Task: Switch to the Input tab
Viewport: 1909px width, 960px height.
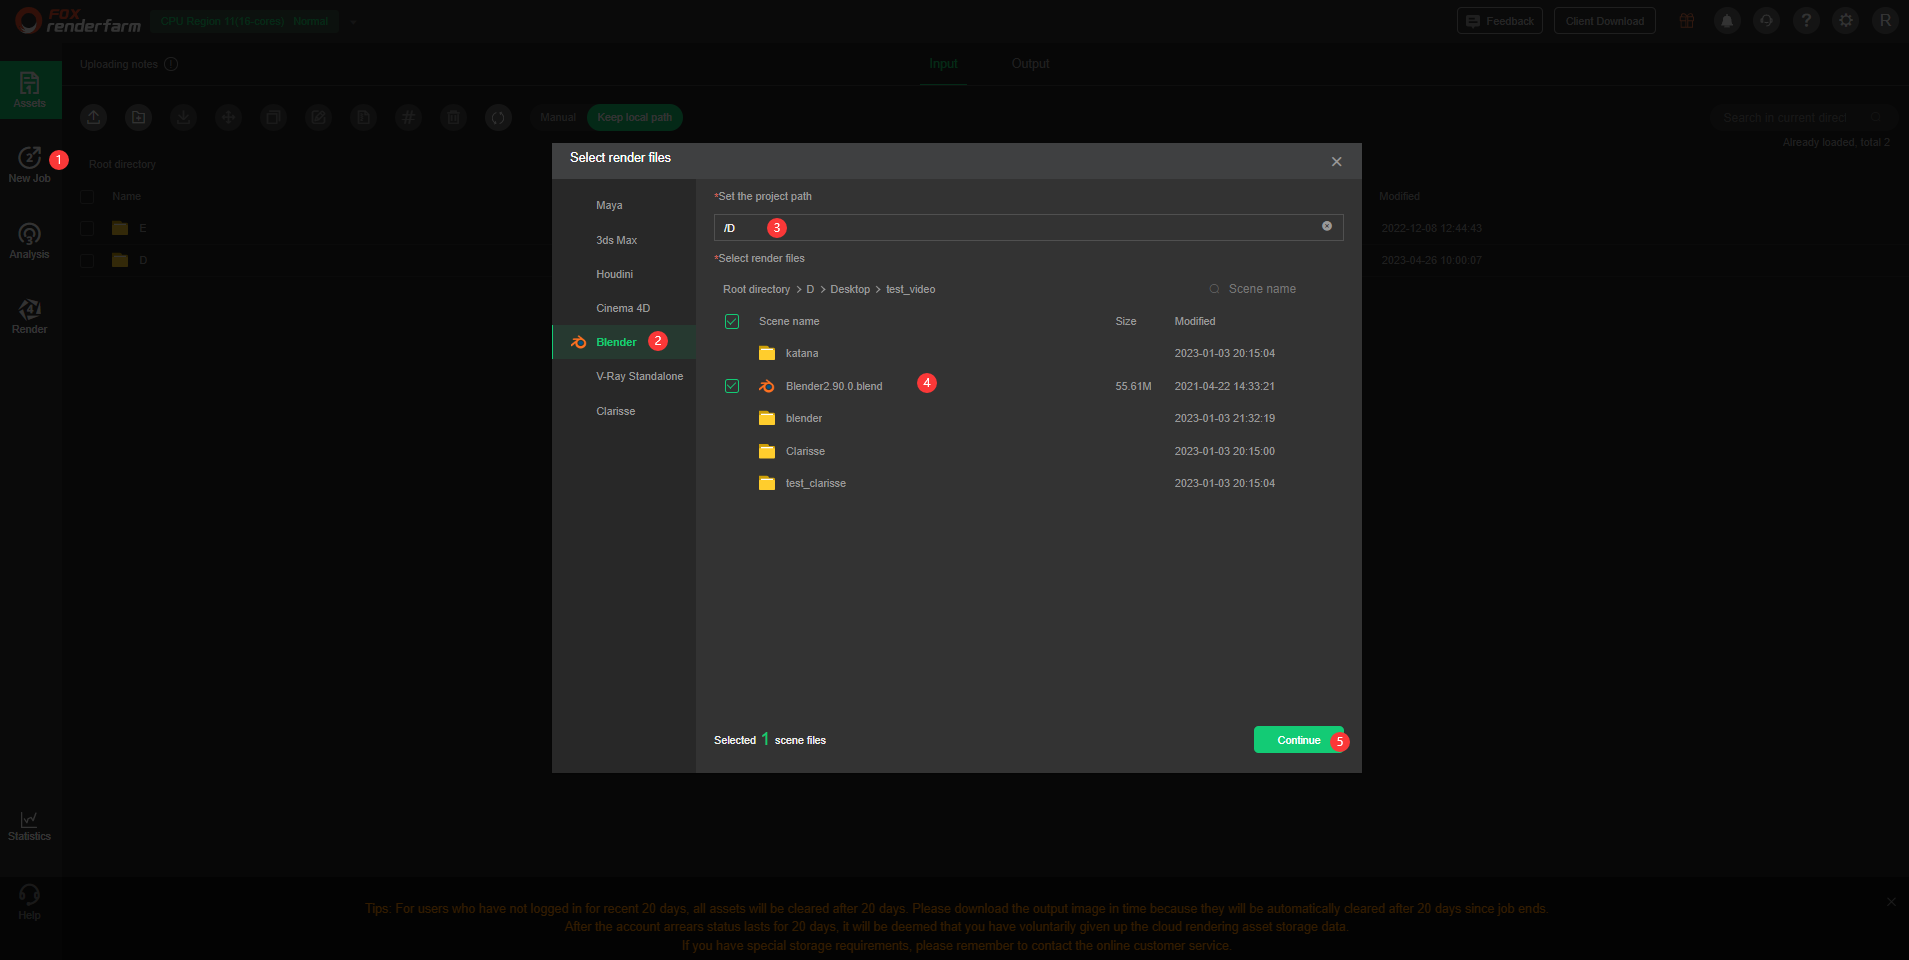Action: tap(943, 64)
